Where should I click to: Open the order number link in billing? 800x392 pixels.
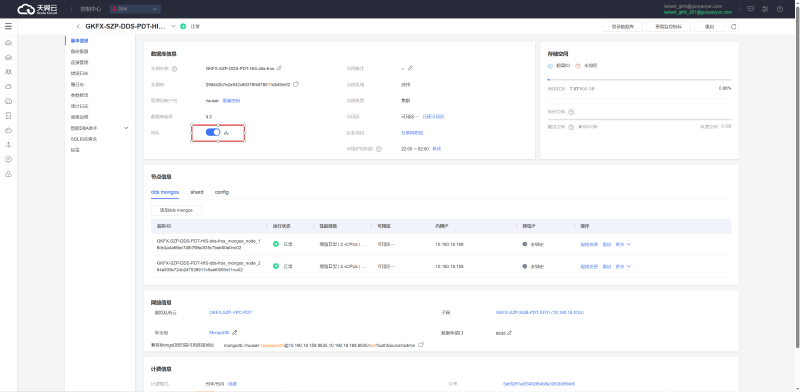539,384
